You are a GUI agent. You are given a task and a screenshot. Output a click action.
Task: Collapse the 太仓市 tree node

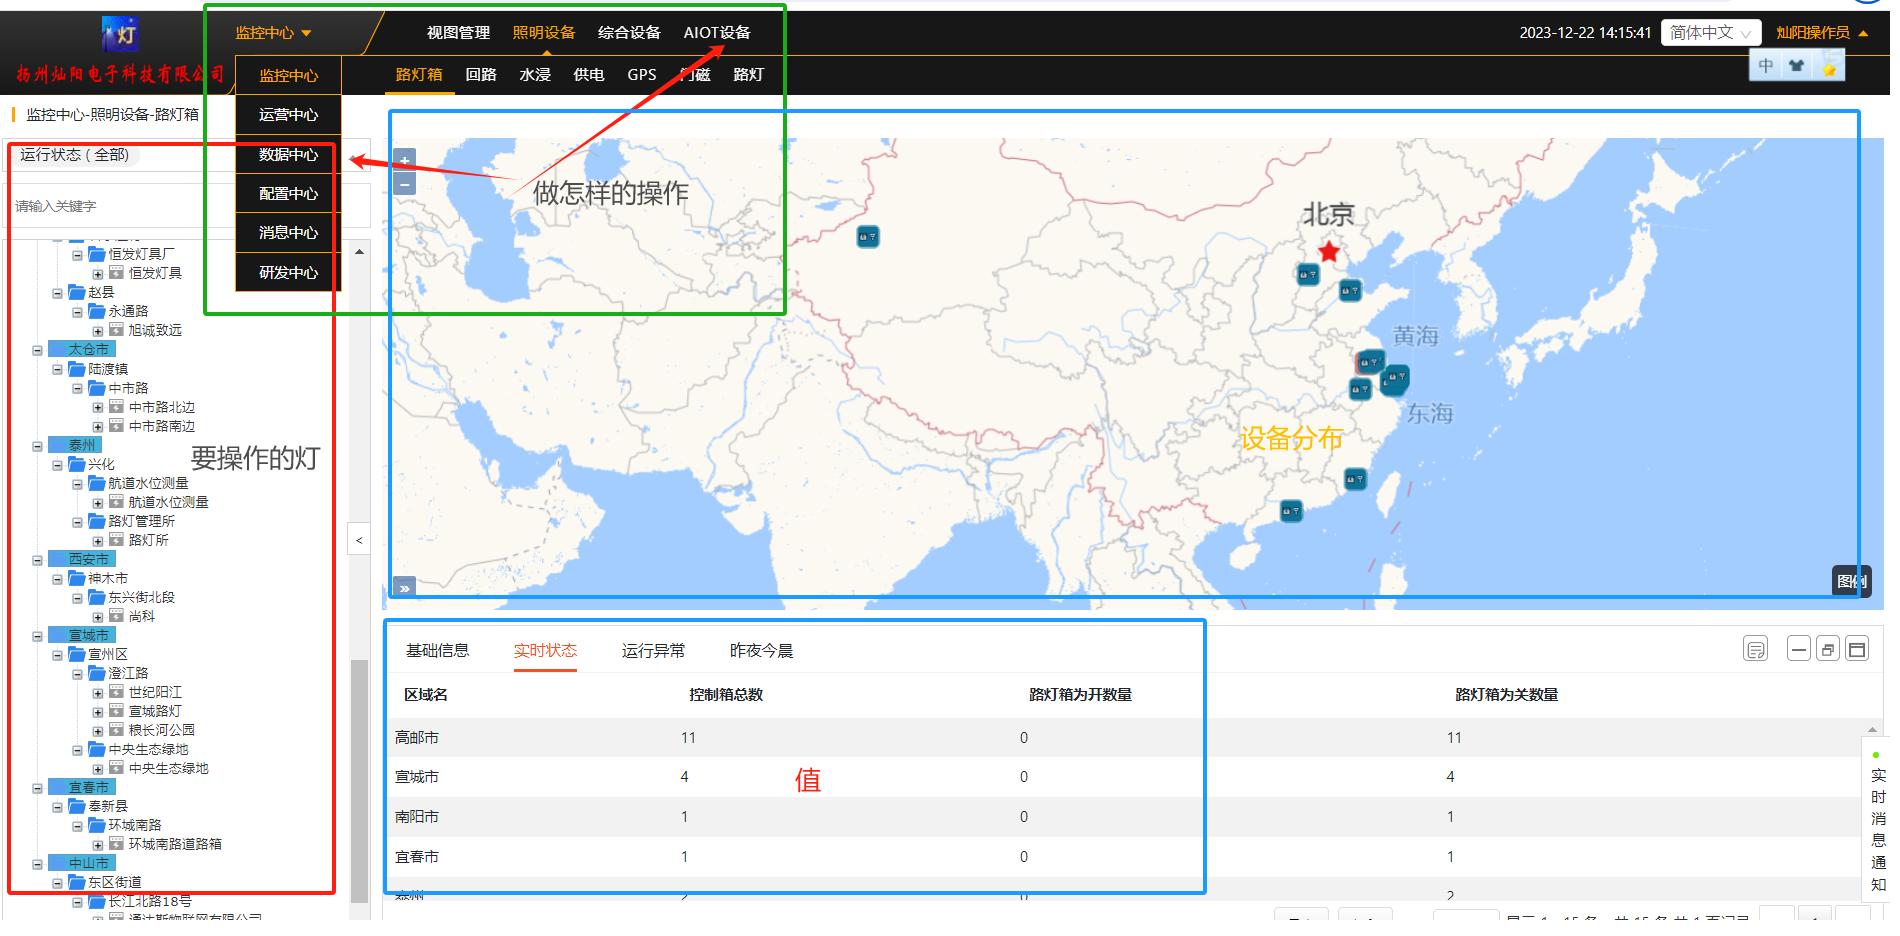pyautogui.click(x=37, y=350)
